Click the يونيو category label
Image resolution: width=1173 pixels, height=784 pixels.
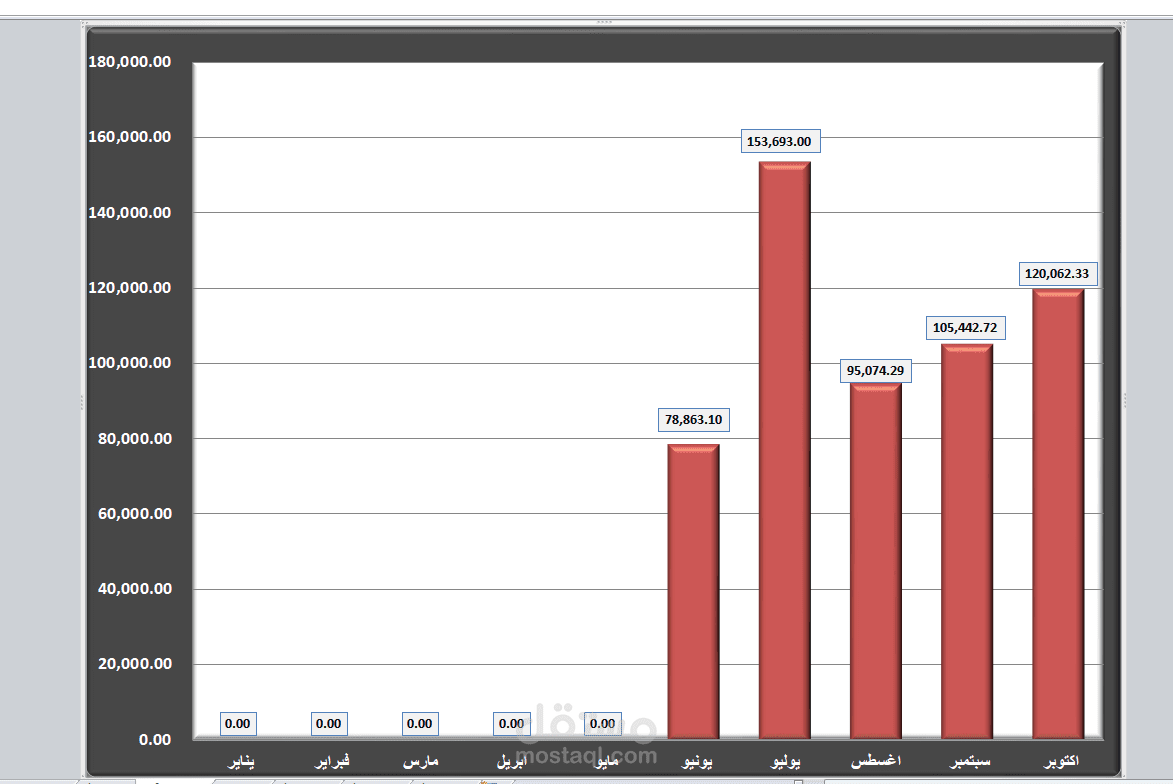pyautogui.click(x=697, y=762)
